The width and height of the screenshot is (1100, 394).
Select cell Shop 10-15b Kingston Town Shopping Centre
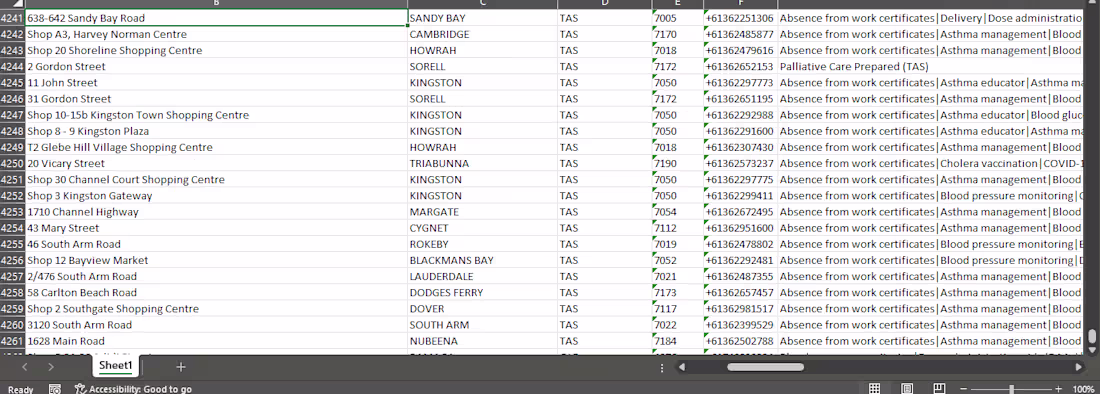(216, 115)
